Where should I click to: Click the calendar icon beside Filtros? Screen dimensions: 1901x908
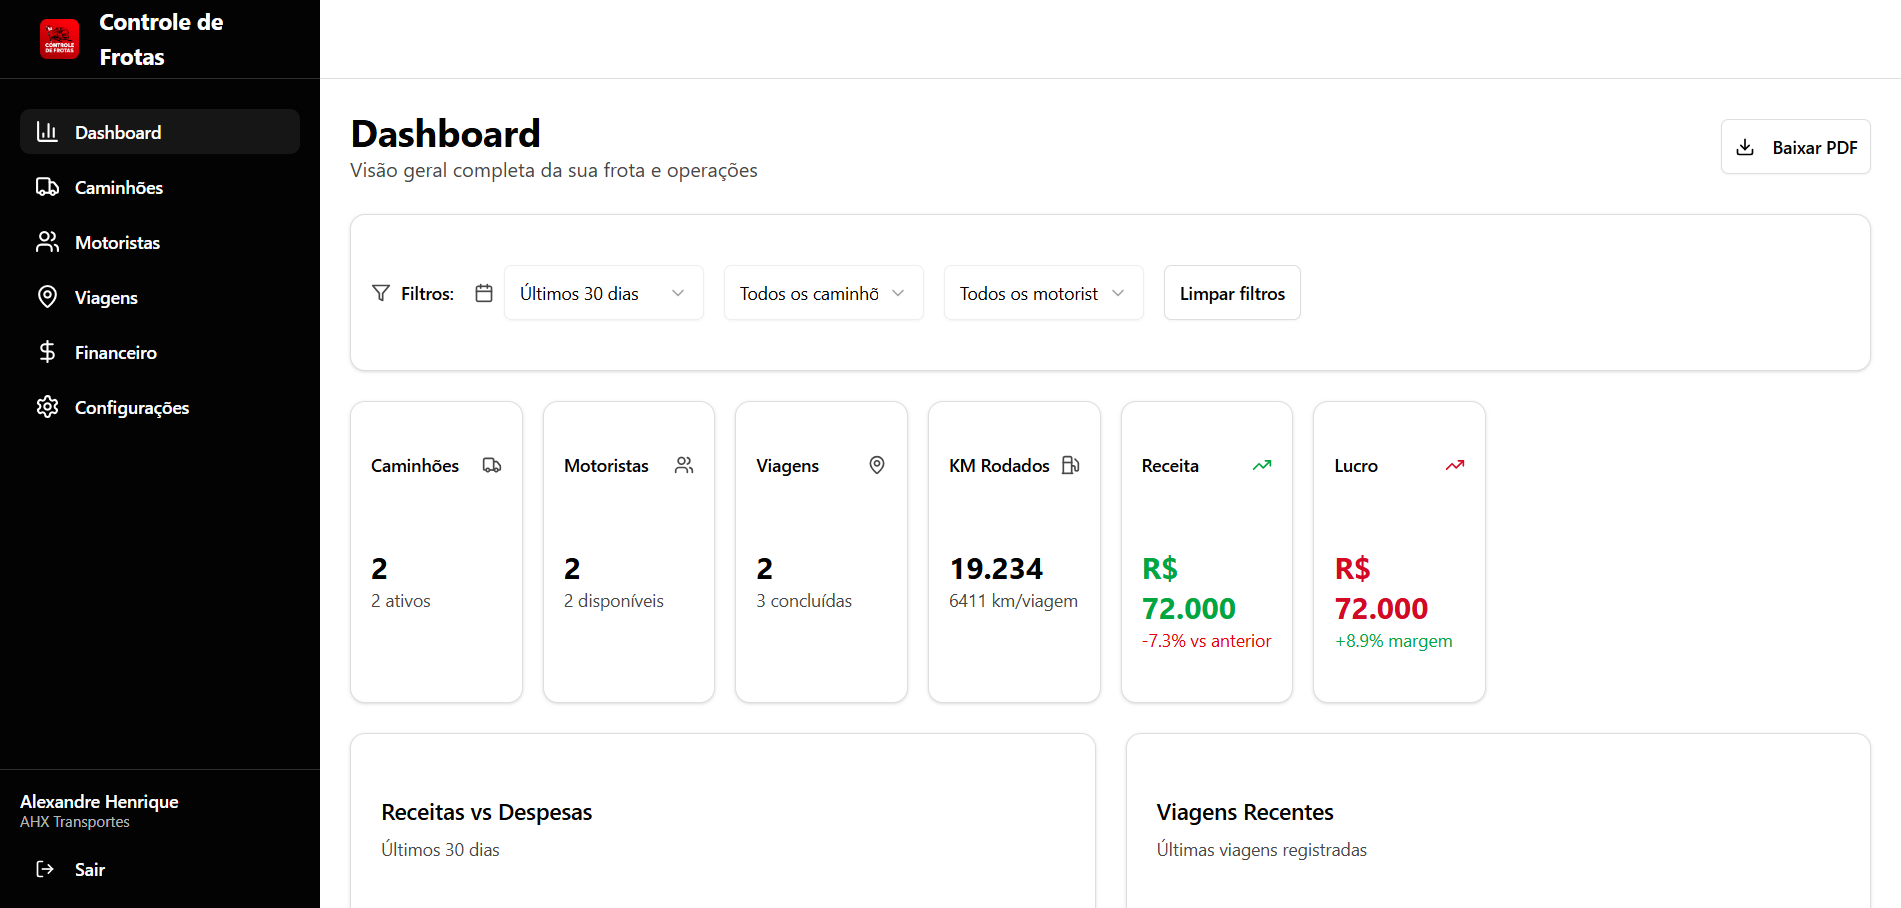click(x=484, y=293)
